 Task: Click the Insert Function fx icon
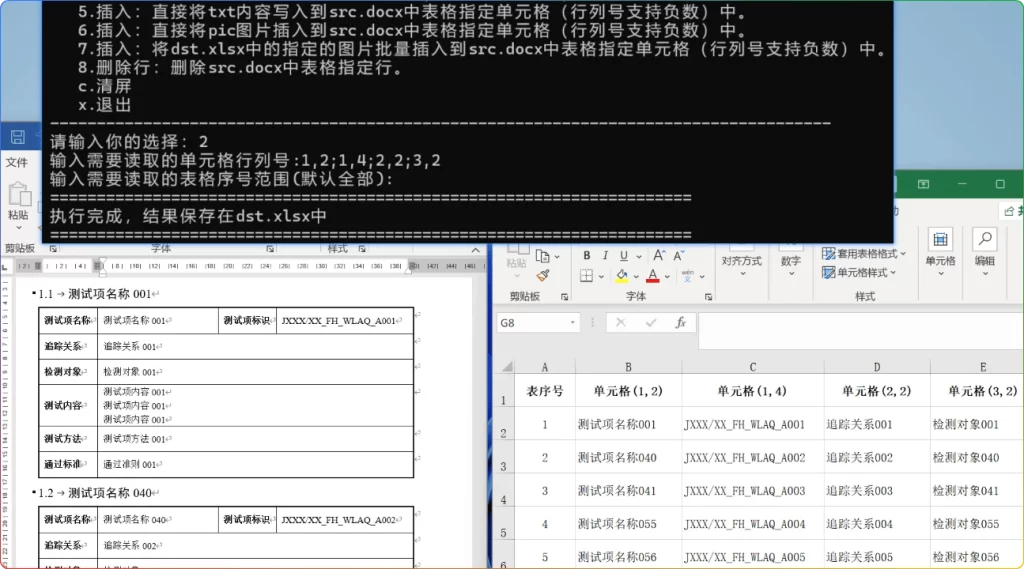coord(680,323)
